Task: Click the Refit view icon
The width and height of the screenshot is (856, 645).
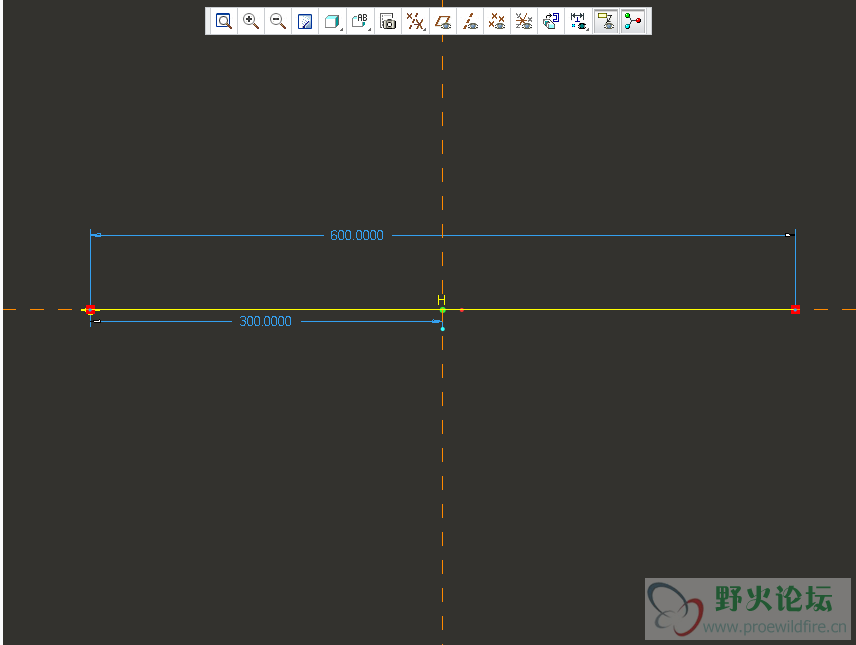Action: (x=224, y=21)
